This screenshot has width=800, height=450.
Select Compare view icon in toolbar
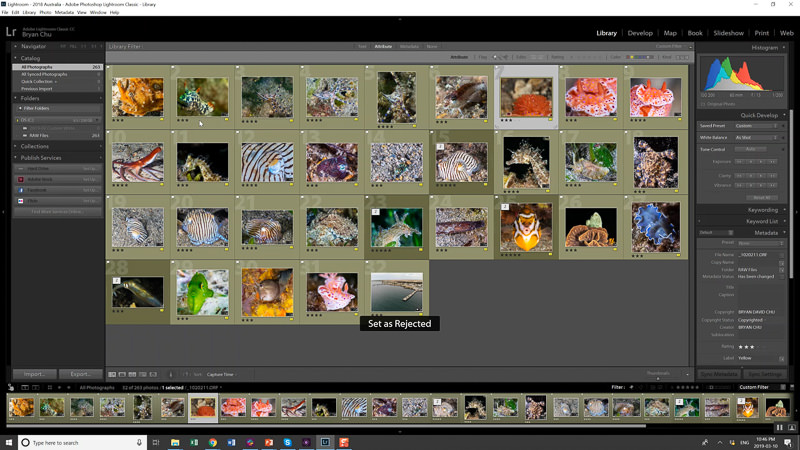[x=133, y=374]
